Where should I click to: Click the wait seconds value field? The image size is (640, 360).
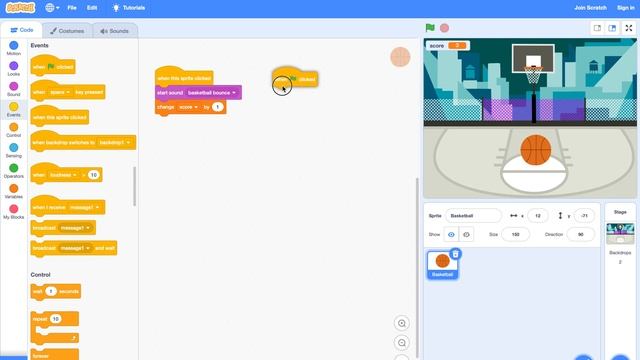(x=51, y=291)
